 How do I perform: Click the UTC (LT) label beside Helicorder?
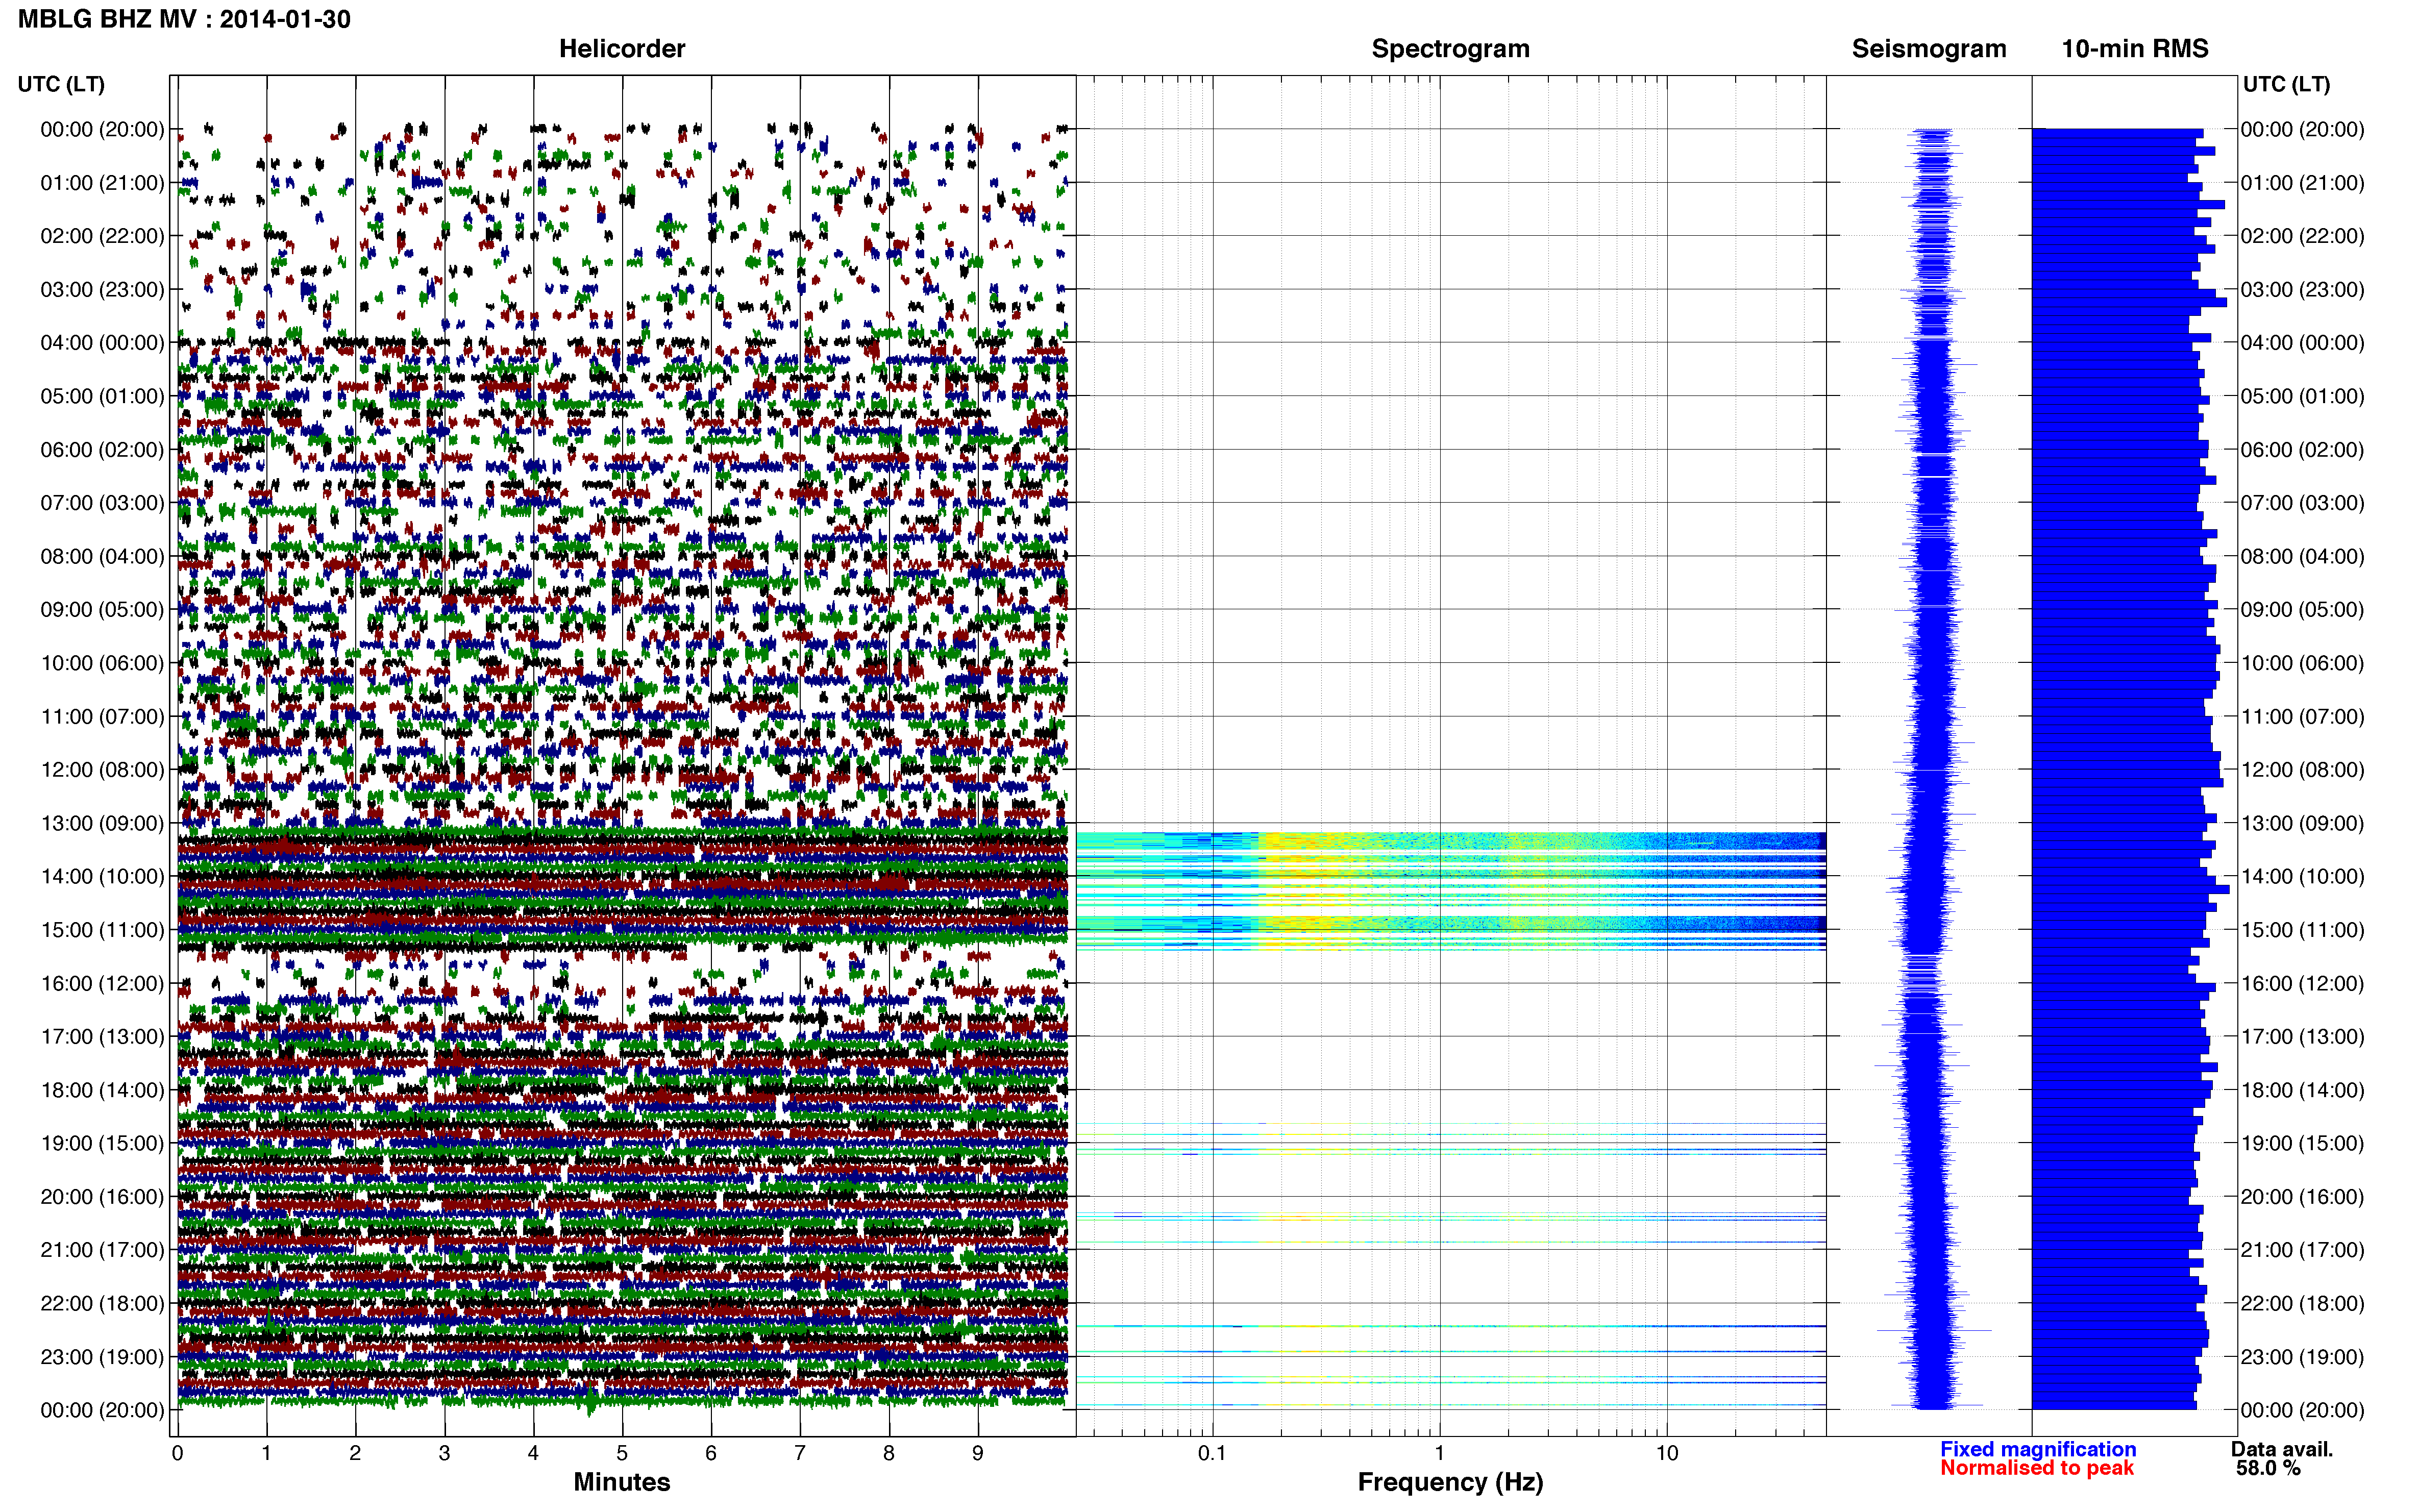[61, 84]
